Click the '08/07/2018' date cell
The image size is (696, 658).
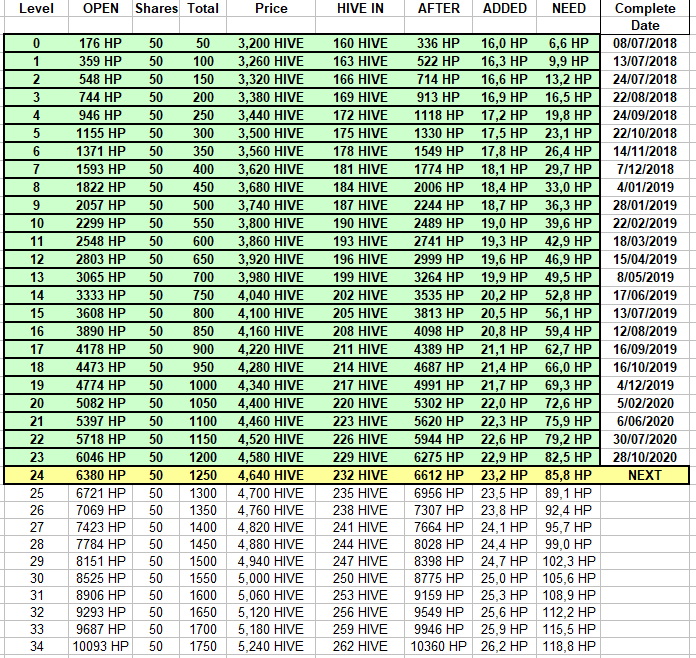click(645, 44)
